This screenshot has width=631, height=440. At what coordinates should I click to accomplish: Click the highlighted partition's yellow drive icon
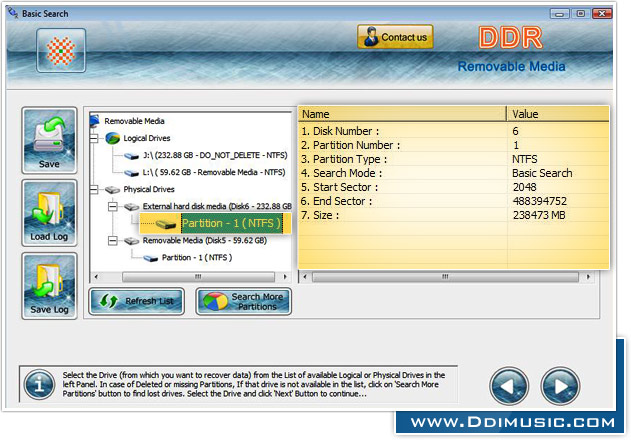165,225
